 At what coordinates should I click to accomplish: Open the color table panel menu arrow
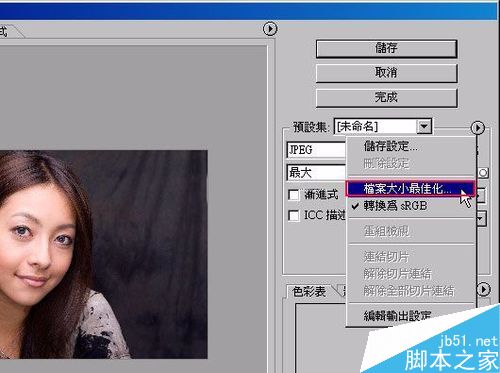coord(483,289)
